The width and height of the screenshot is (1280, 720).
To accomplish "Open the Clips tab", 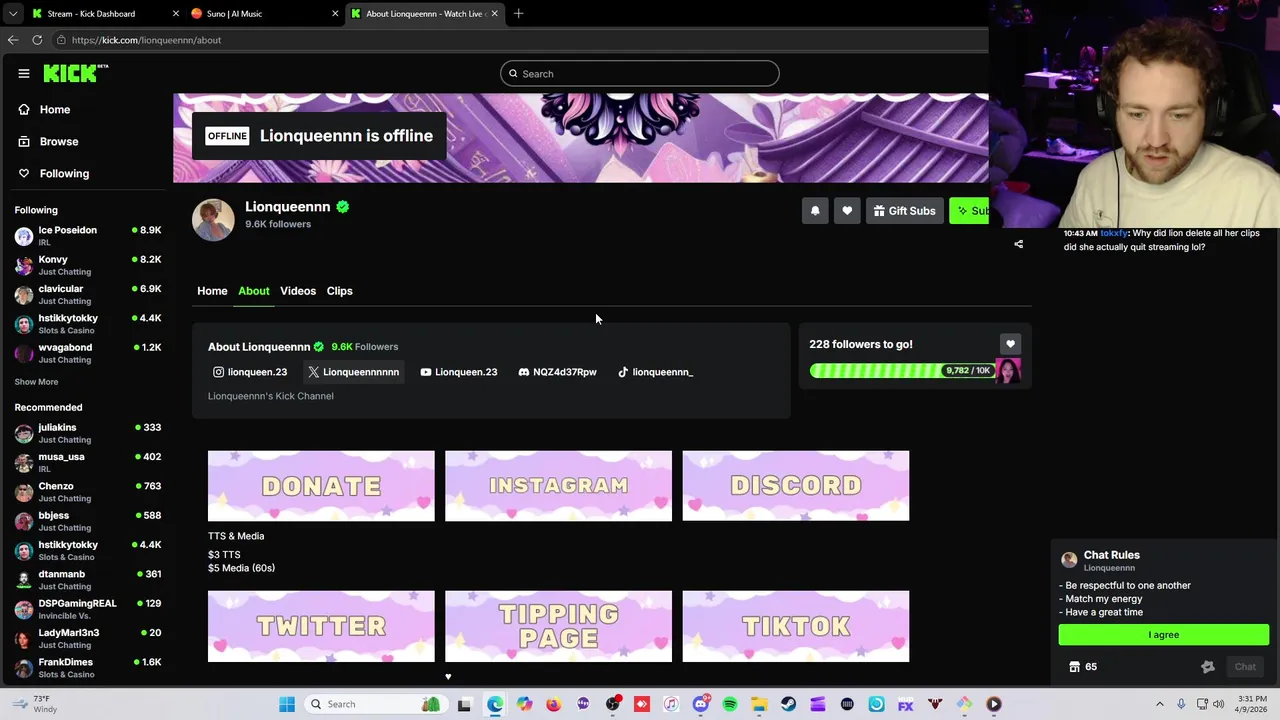I will coord(340,291).
